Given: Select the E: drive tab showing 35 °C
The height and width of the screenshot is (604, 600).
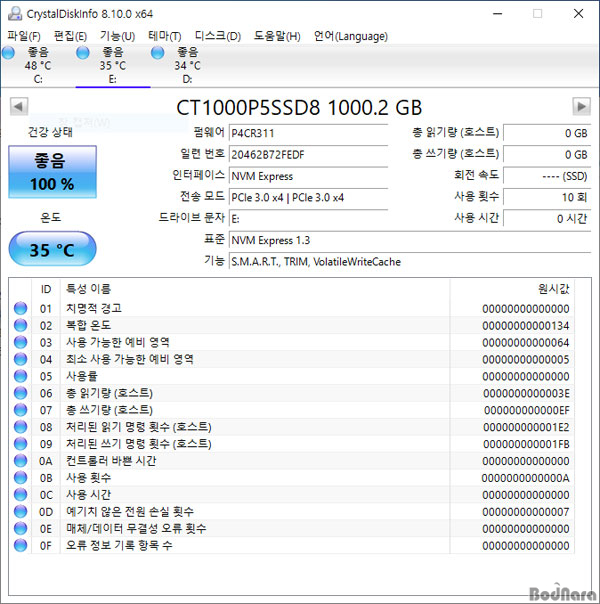Looking at the screenshot, I should tap(112, 65).
